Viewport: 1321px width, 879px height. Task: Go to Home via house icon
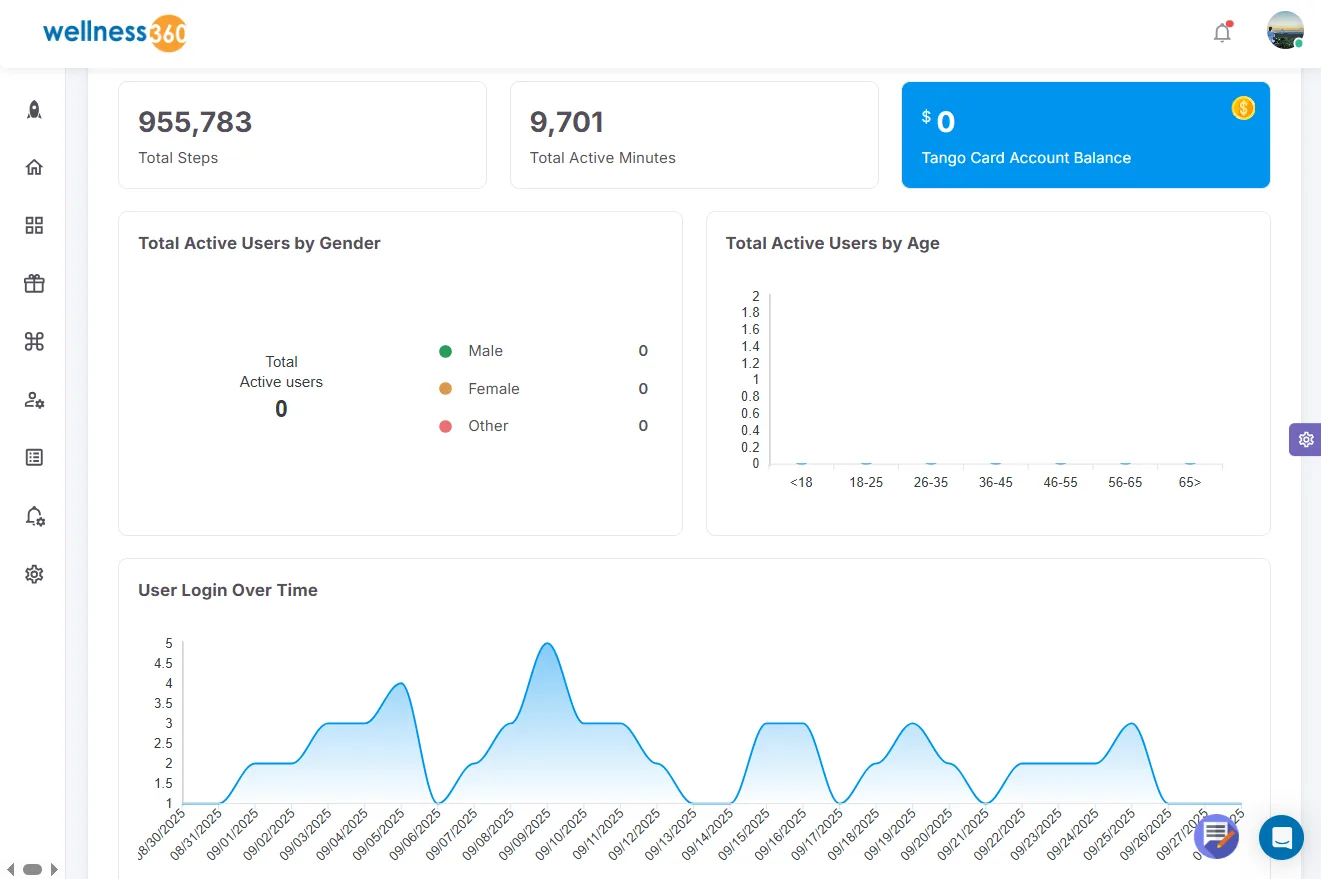tap(34, 167)
